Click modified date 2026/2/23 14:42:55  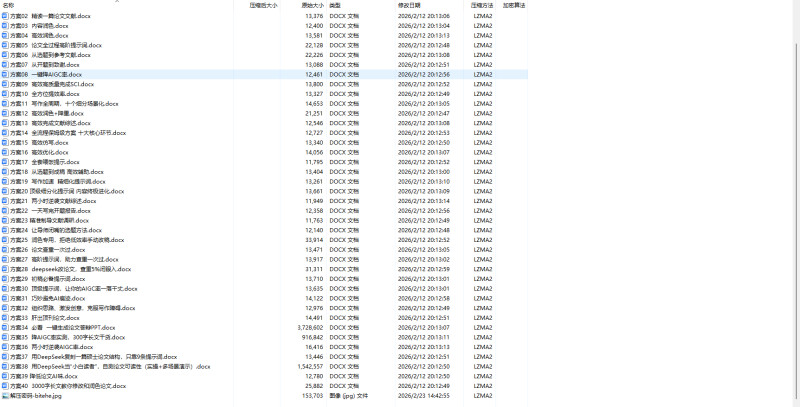coord(424,396)
